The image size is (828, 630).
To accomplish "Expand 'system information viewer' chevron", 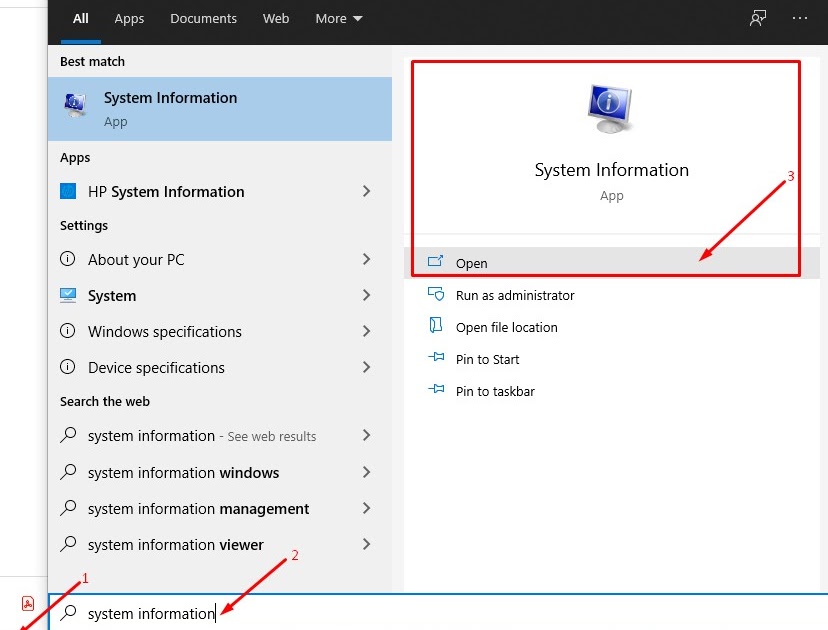I will pos(366,544).
